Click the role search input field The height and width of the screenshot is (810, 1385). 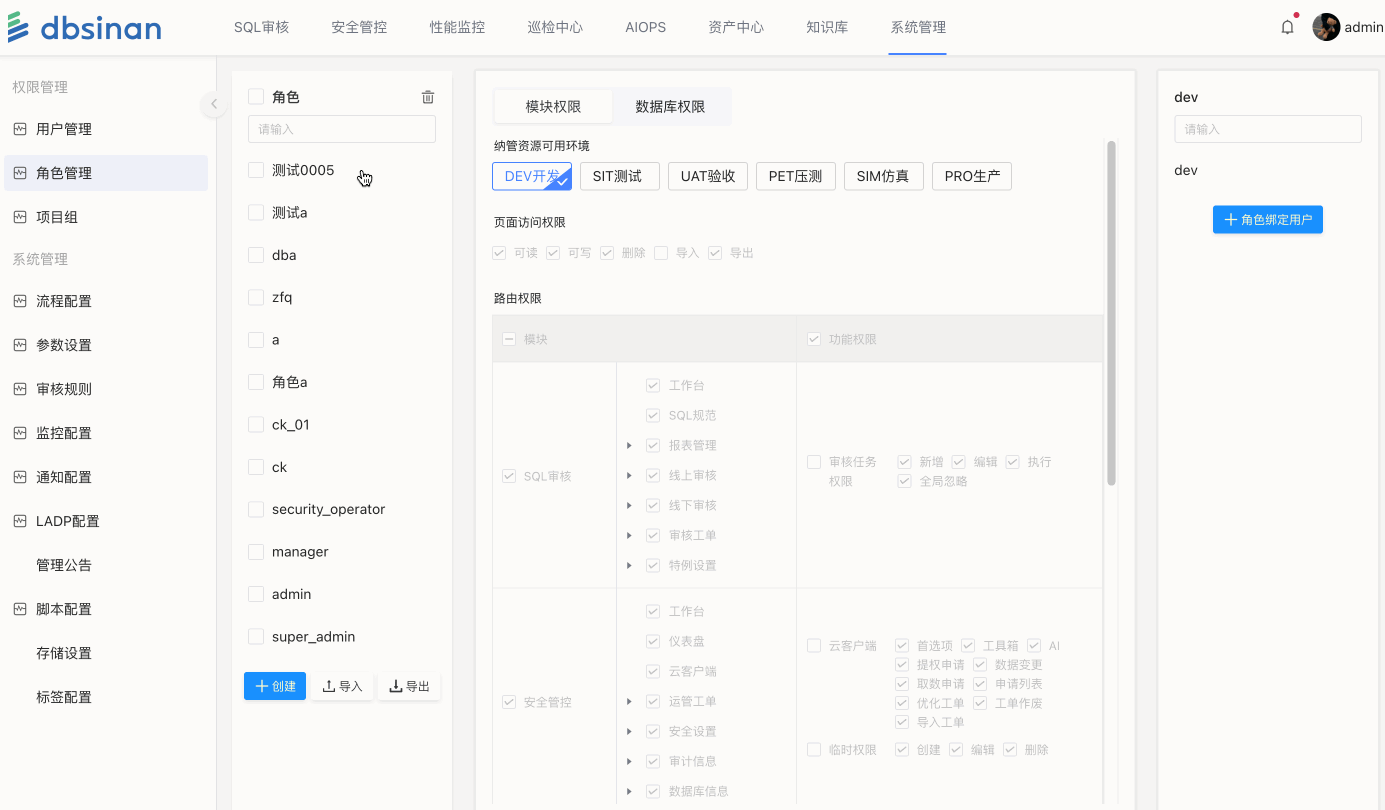point(342,129)
